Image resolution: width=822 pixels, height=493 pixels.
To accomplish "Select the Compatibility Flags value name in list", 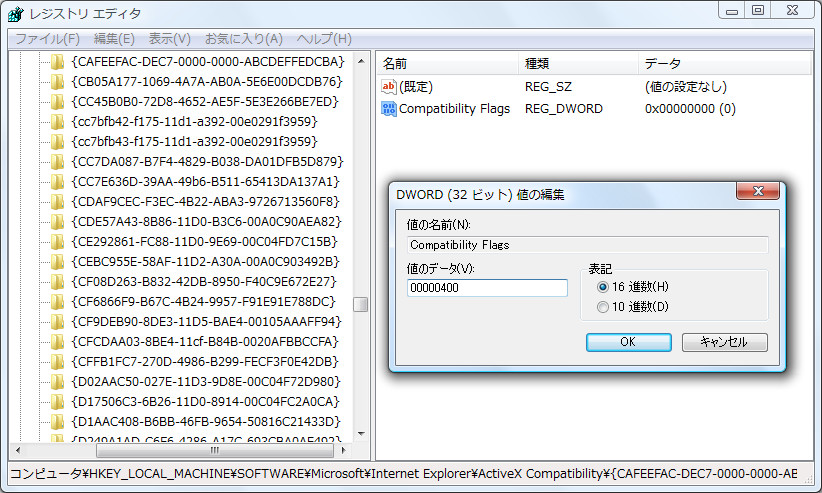I will [455, 109].
